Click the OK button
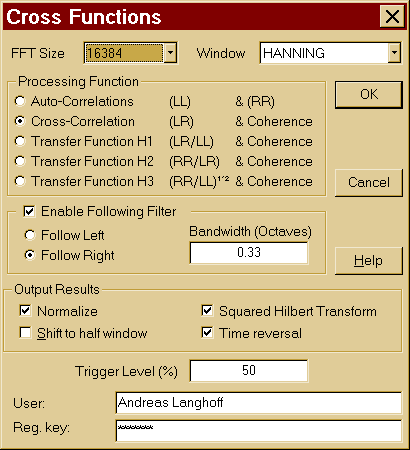The height and width of the screenshot is (450, 410). click(x=369, y=95)
